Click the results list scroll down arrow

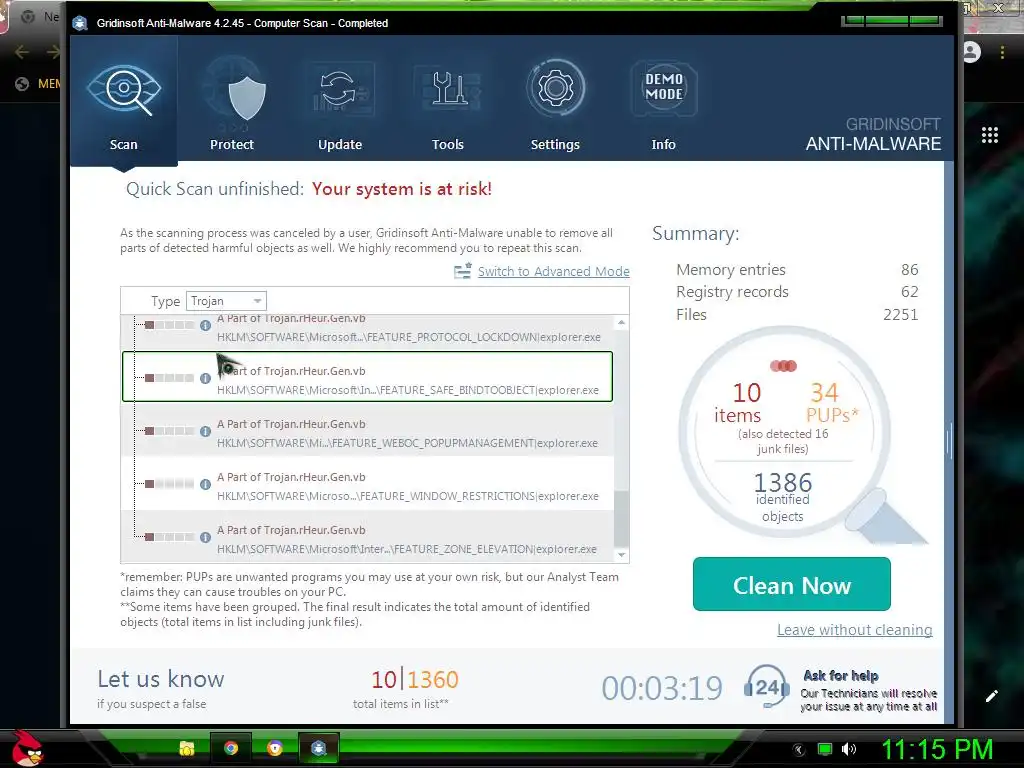click(621, 554)
